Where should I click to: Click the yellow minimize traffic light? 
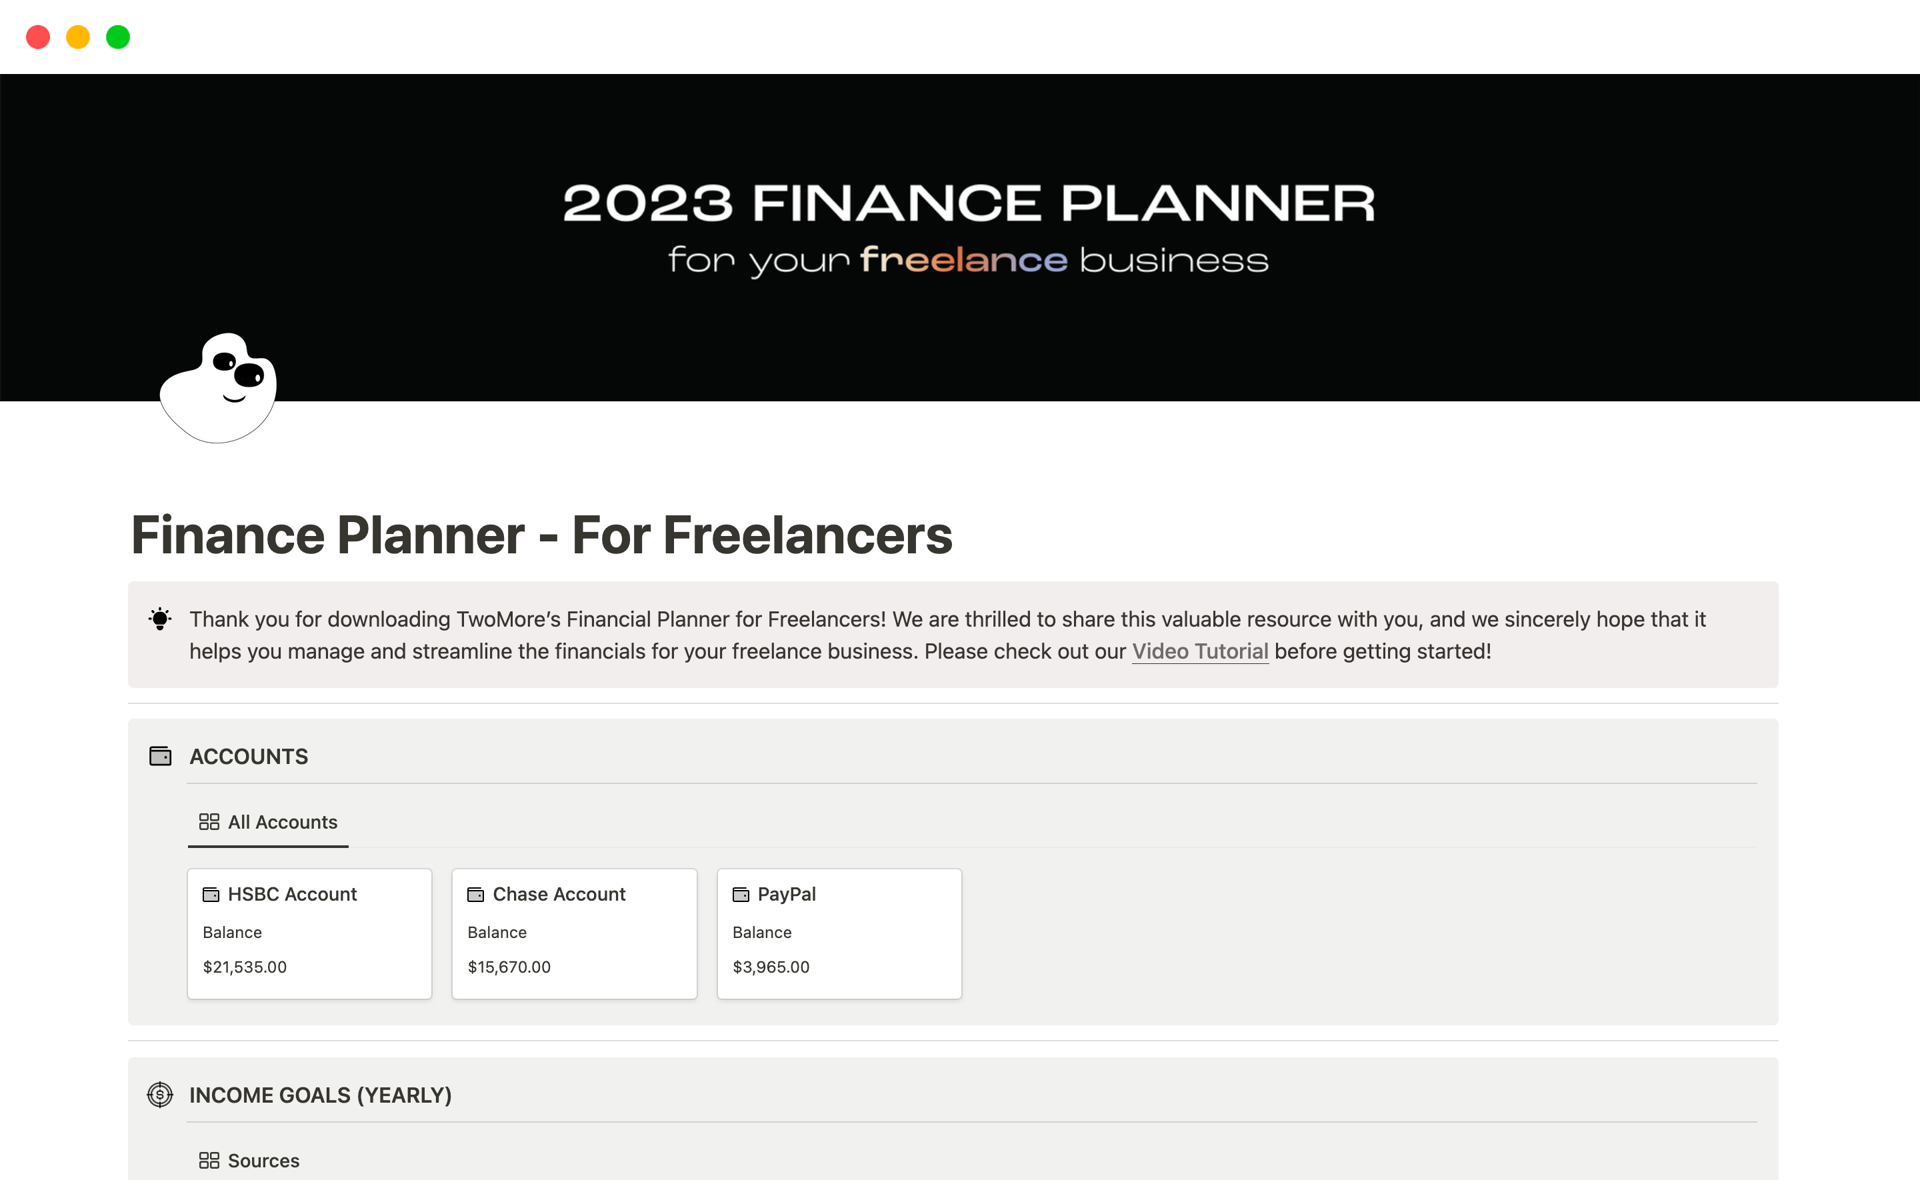click(x=78, y=36)
